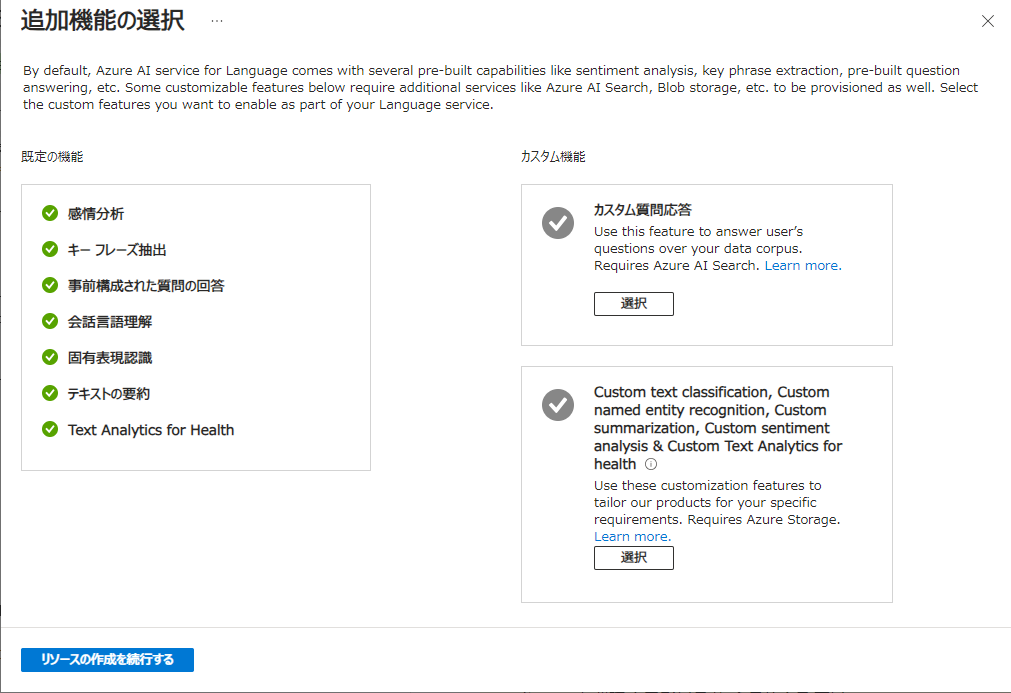Click the ellipsis more-options icon beside the title

217,21
